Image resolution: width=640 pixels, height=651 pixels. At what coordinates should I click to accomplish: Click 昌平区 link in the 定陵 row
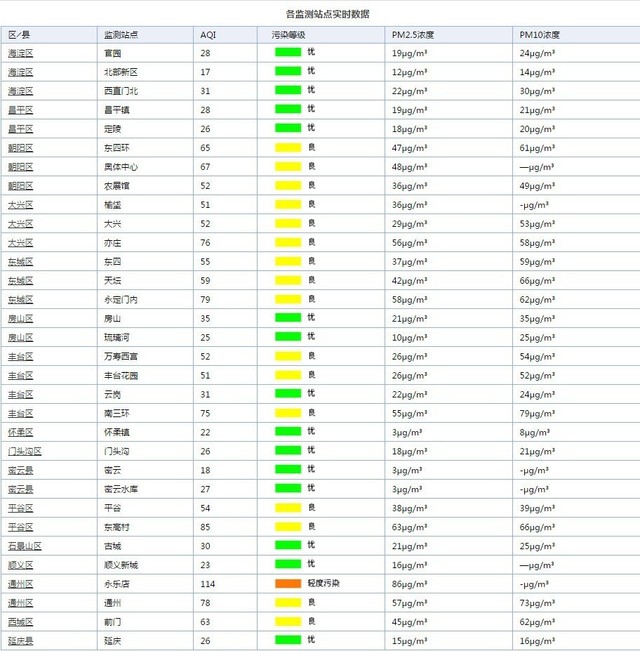(21, 129)
